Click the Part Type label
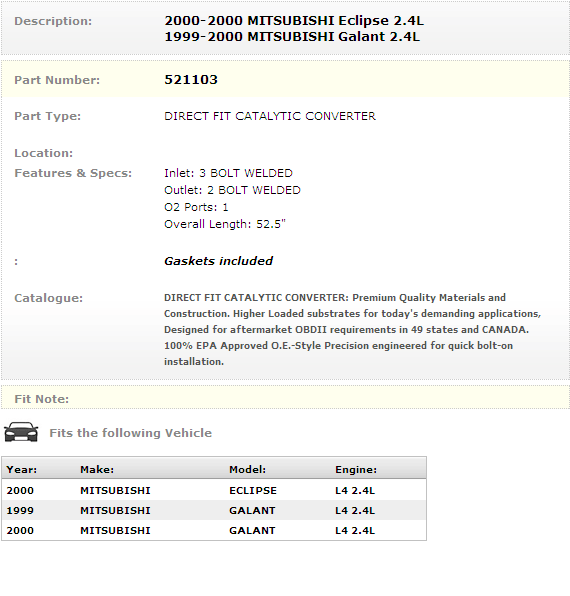This screenshot has width=570, height=596. coord(48,116)
